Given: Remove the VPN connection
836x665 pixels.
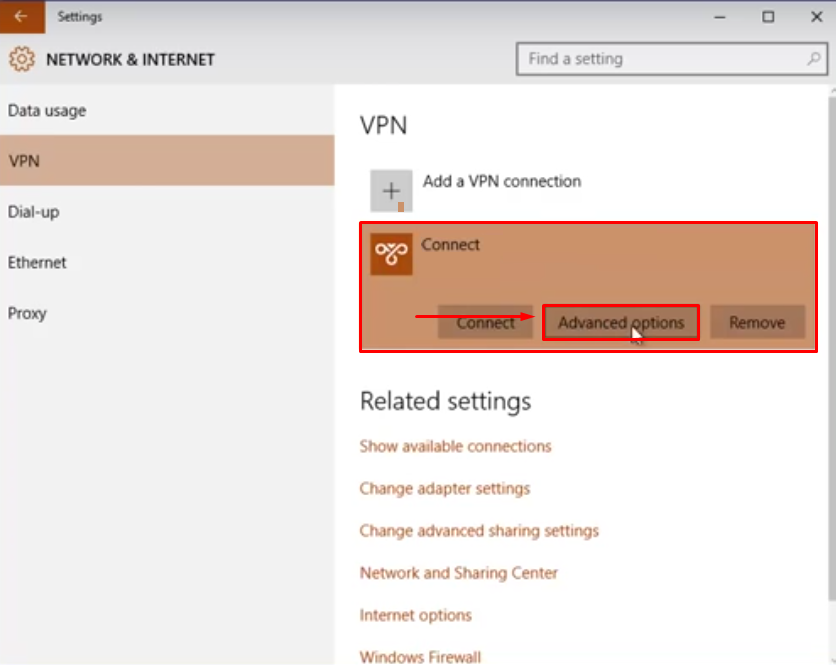Looking at the screenshot, I should pos(757,322).
